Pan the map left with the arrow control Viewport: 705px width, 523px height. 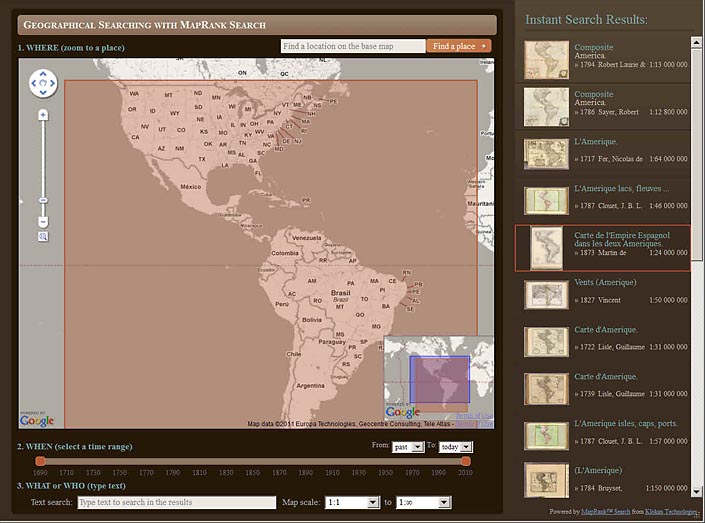tap(33, 84)
